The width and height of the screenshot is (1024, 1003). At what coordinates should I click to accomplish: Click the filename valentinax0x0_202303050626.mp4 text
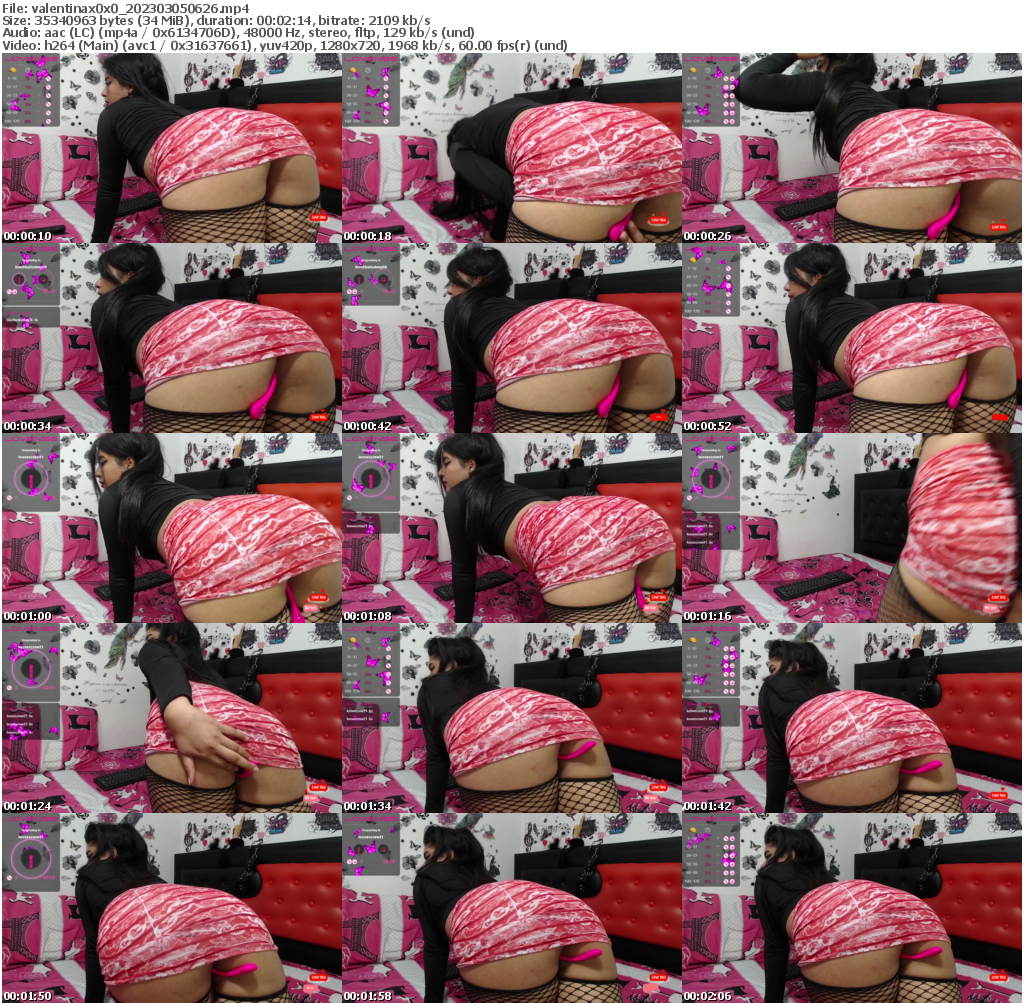(128, 7)
